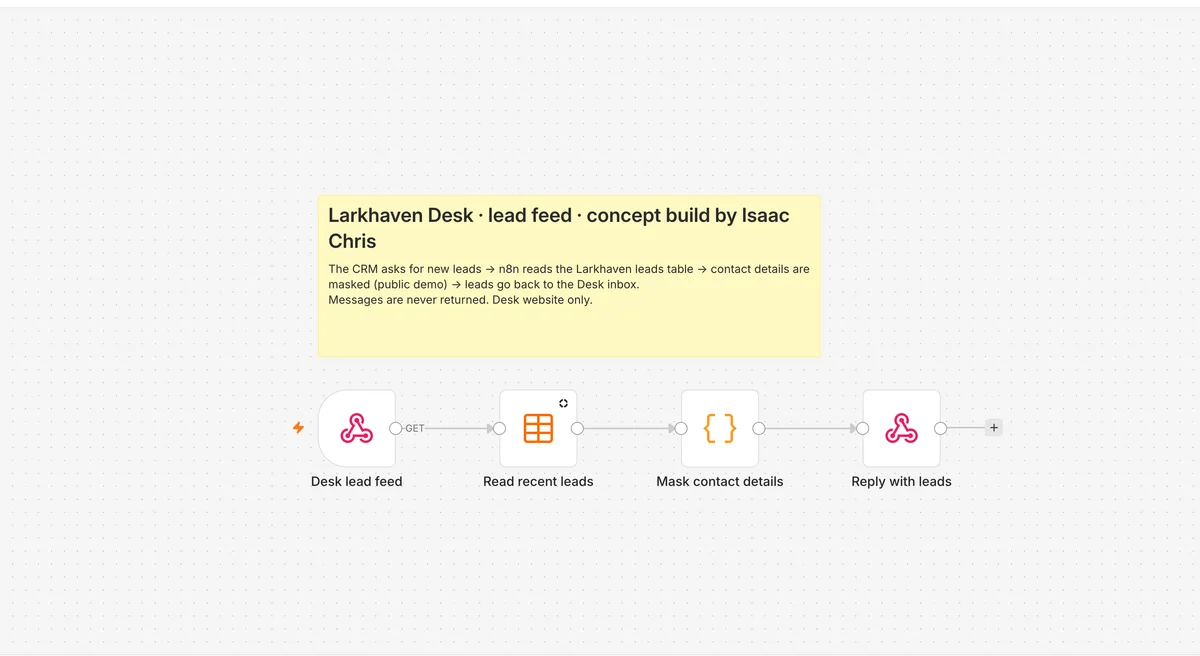
Task: Click the sticky note description paragraph text
Action: click(569, 284)
